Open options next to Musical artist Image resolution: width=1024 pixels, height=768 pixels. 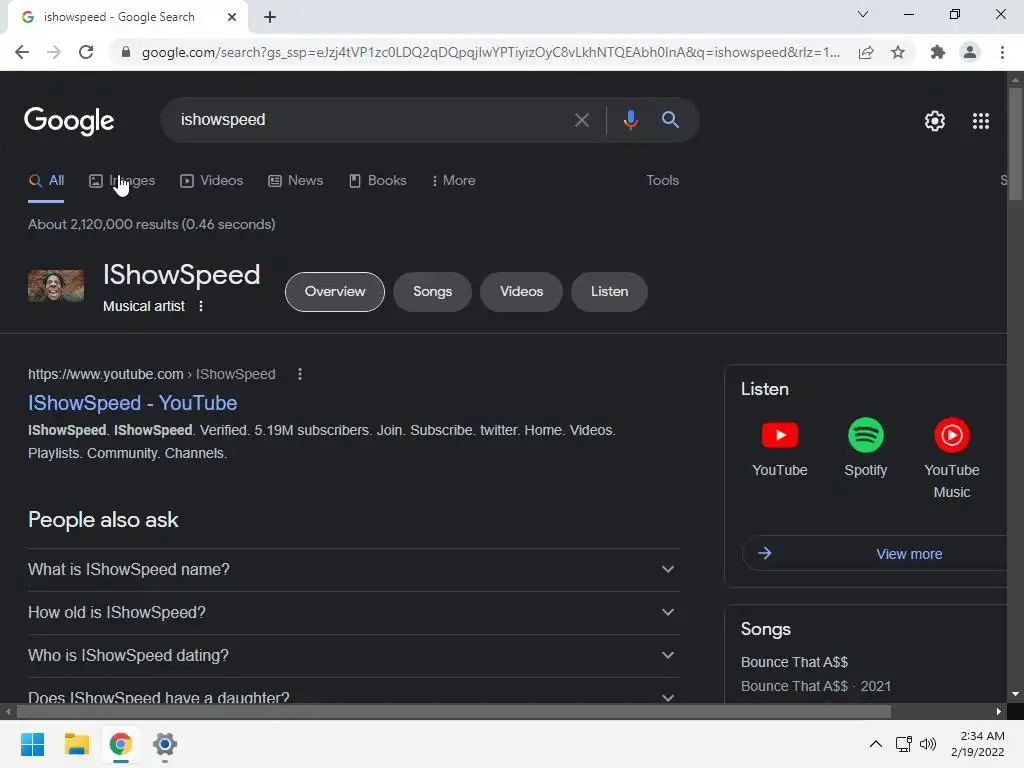point(201,306)
